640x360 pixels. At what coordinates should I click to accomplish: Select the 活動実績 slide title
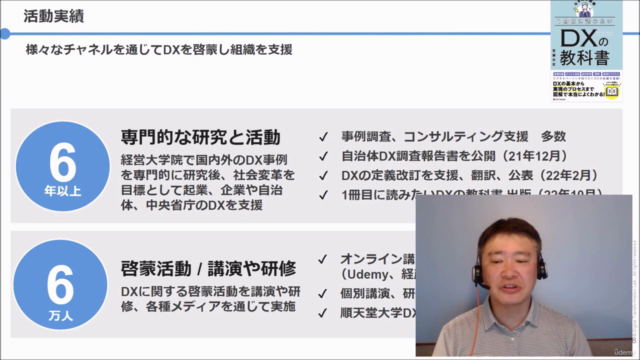click(x=53, y=16)
